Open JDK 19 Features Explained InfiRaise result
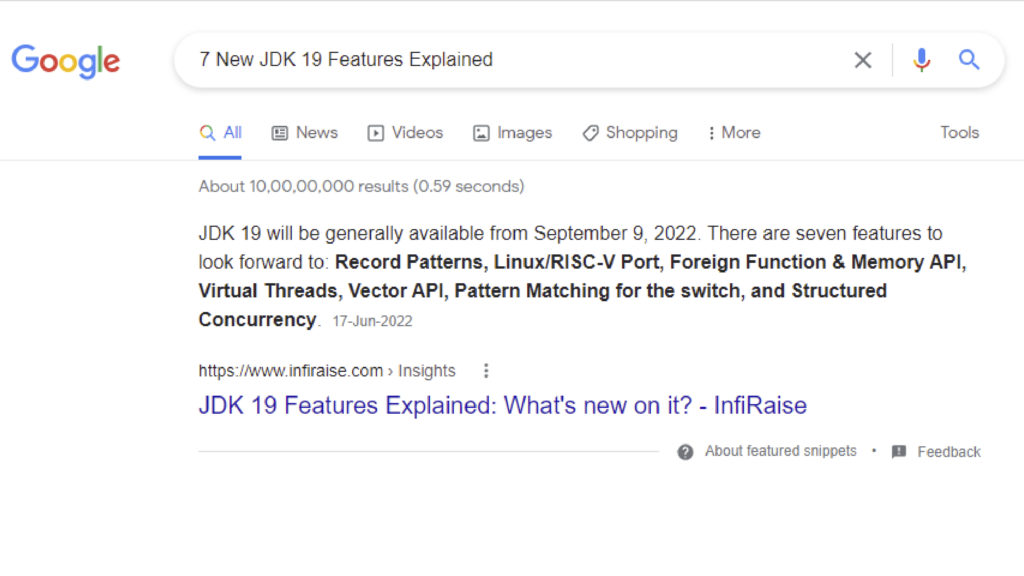The width and height of the screenshot is (1024, 576). point(503,406)
